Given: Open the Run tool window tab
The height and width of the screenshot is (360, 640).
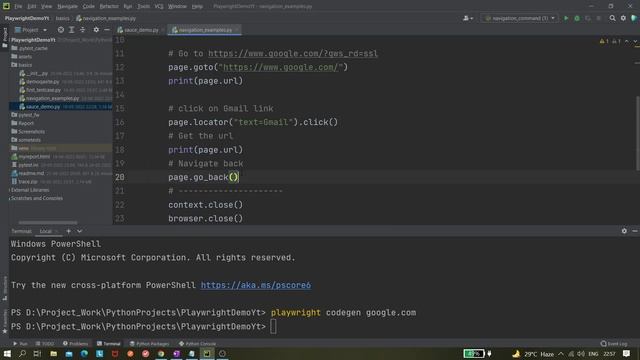Looking at the screenshot, I should [20, 344].
